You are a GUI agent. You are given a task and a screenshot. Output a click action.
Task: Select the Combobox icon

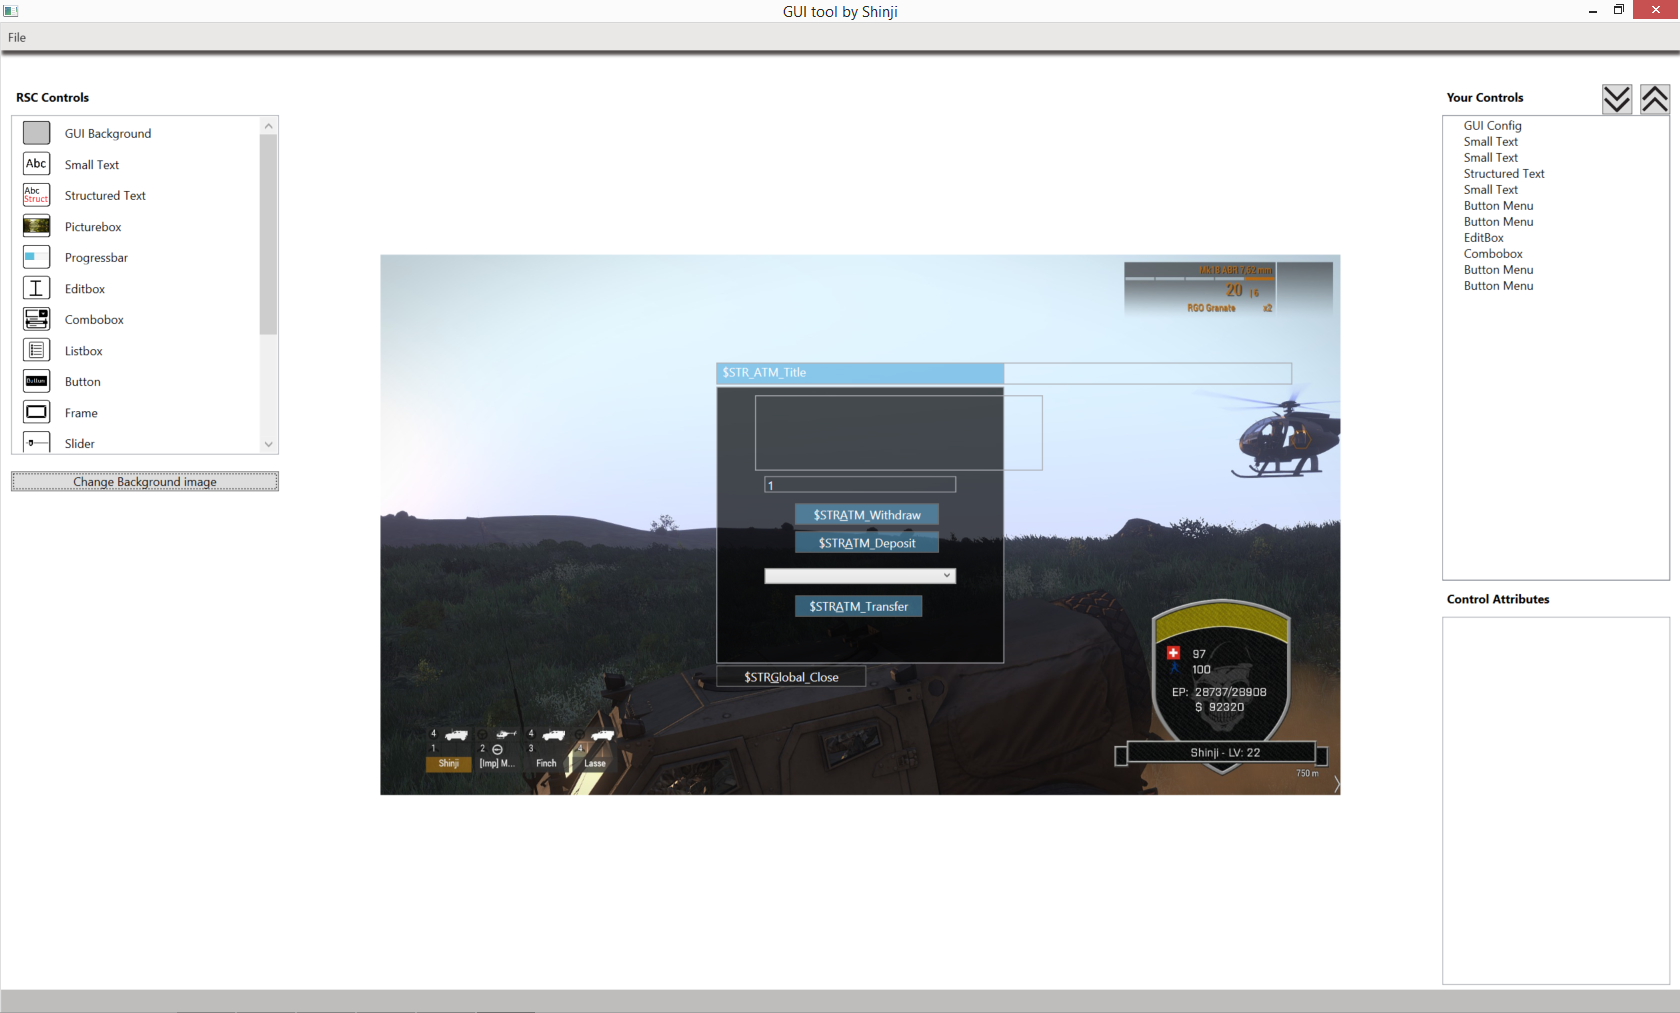click(x=36, y=319)
